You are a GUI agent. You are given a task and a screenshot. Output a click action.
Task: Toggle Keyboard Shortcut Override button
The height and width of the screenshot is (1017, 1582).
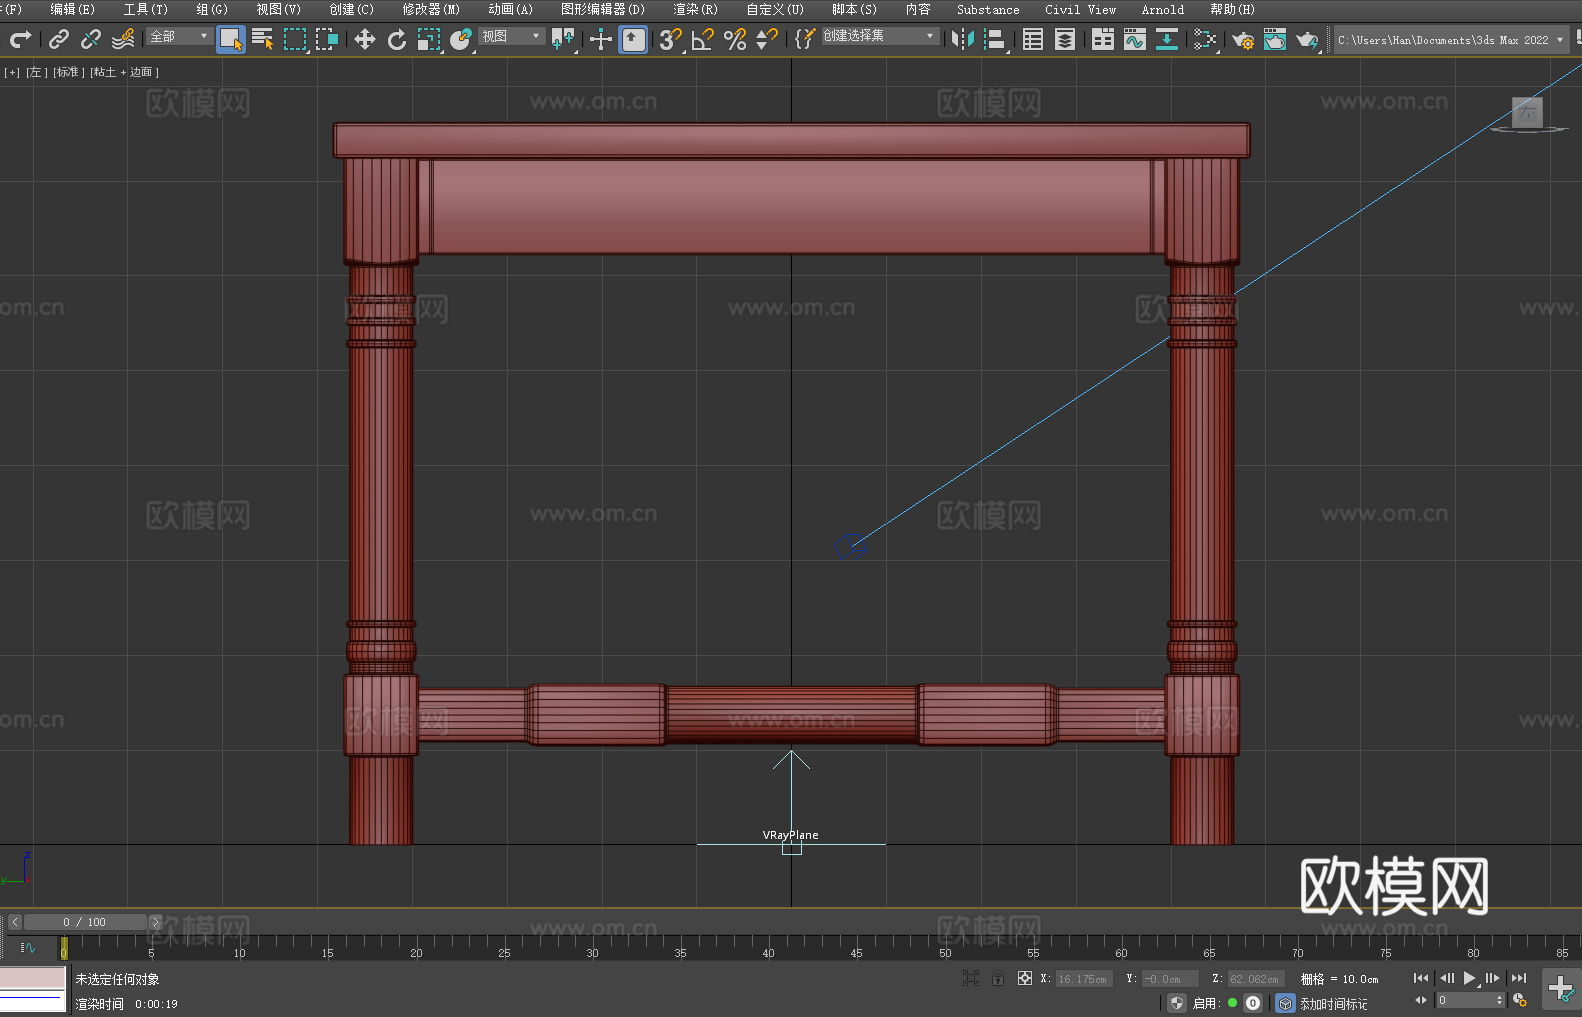coord(633,39)
